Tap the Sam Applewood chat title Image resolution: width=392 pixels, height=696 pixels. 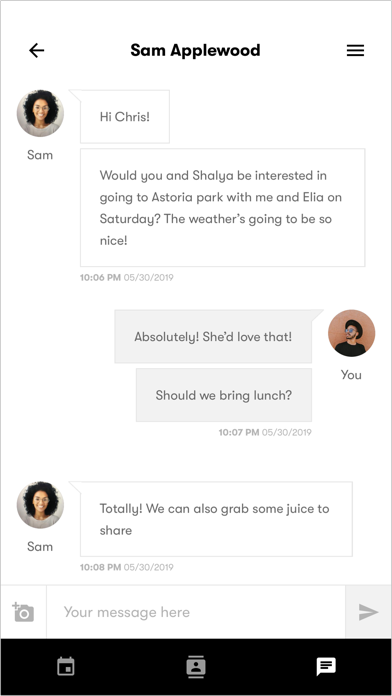coord(195,51)
